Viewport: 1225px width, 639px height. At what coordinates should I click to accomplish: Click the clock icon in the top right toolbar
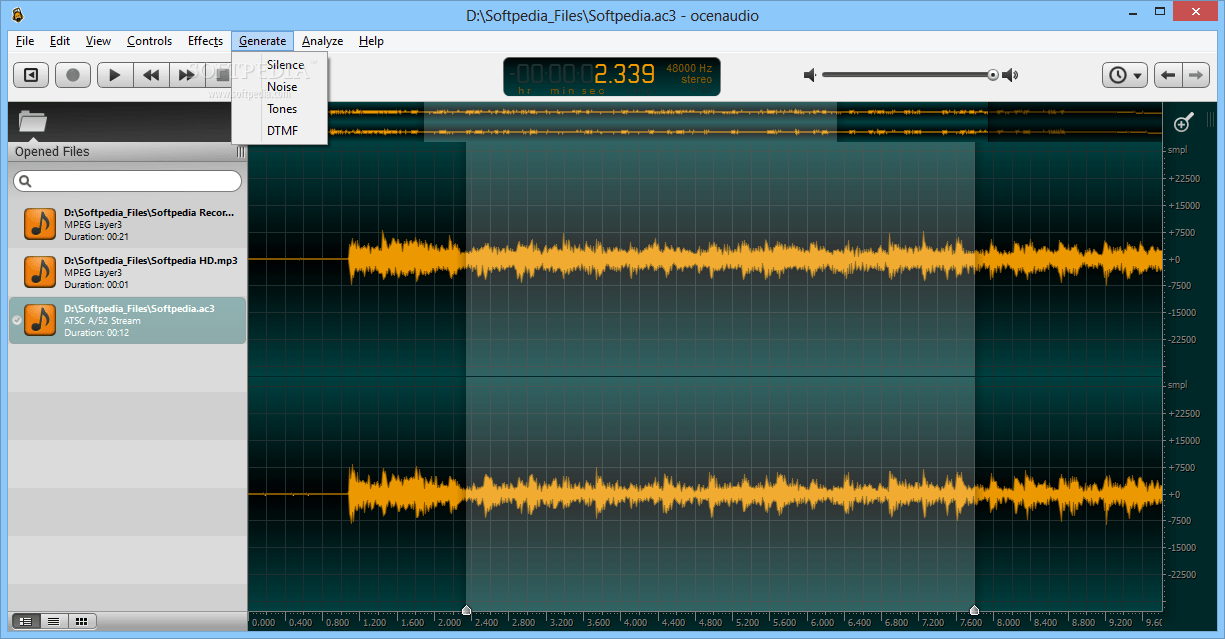1117,74
